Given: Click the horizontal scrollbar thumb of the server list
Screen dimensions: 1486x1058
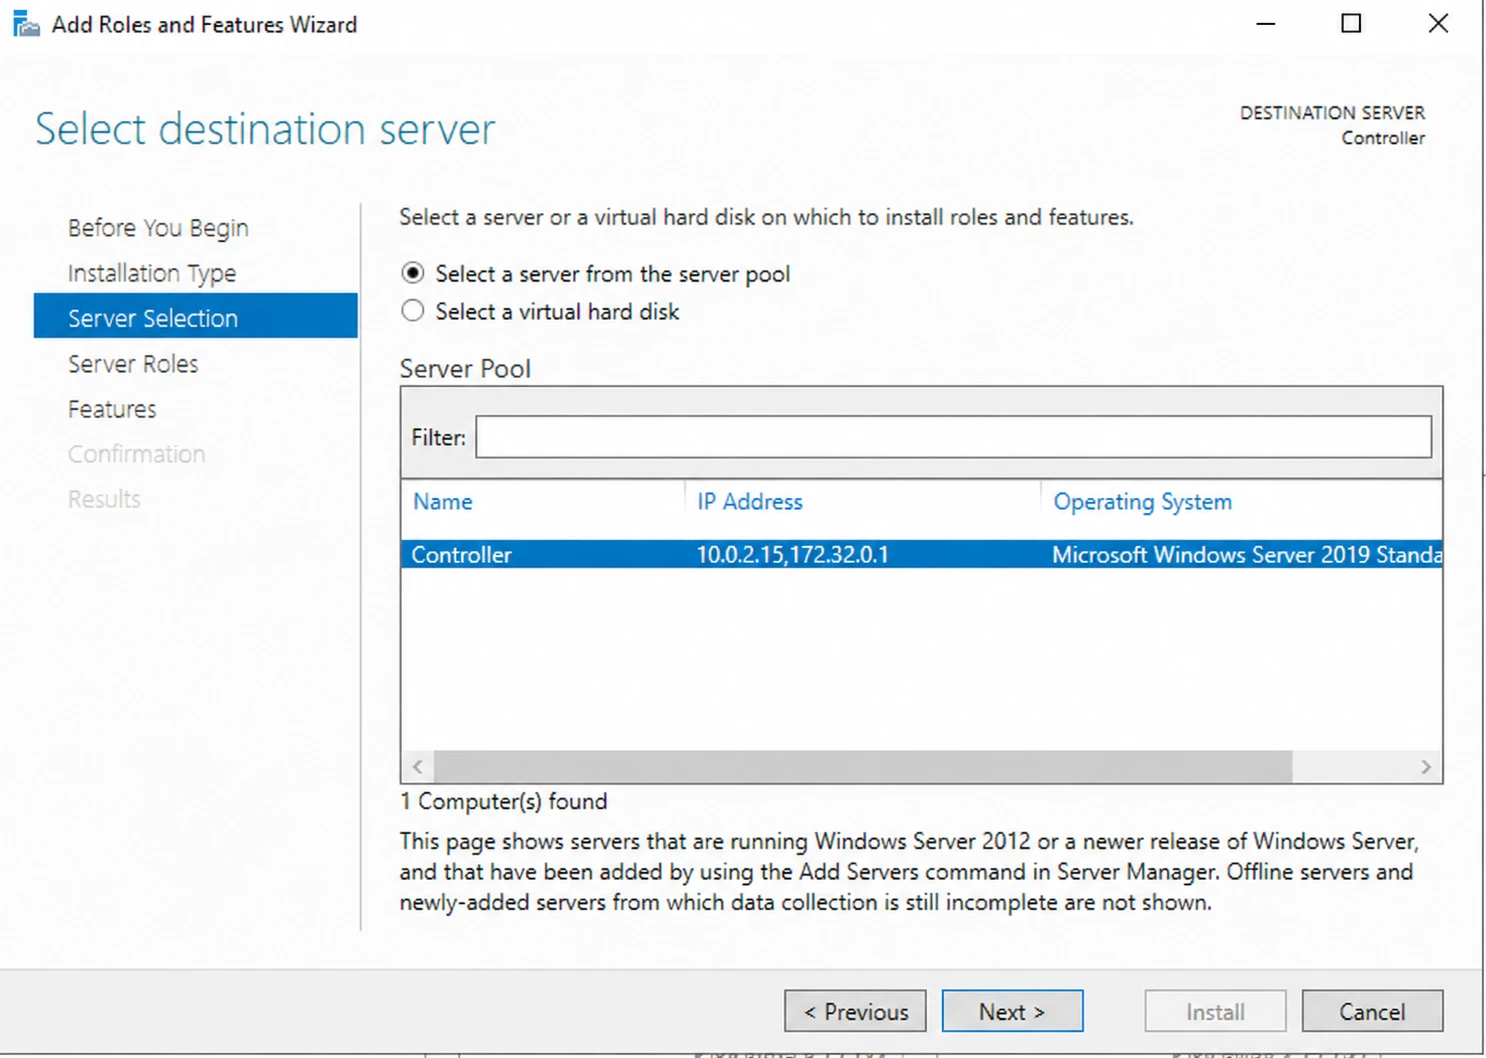Looking at the screenshot, I should pos(863,767).
